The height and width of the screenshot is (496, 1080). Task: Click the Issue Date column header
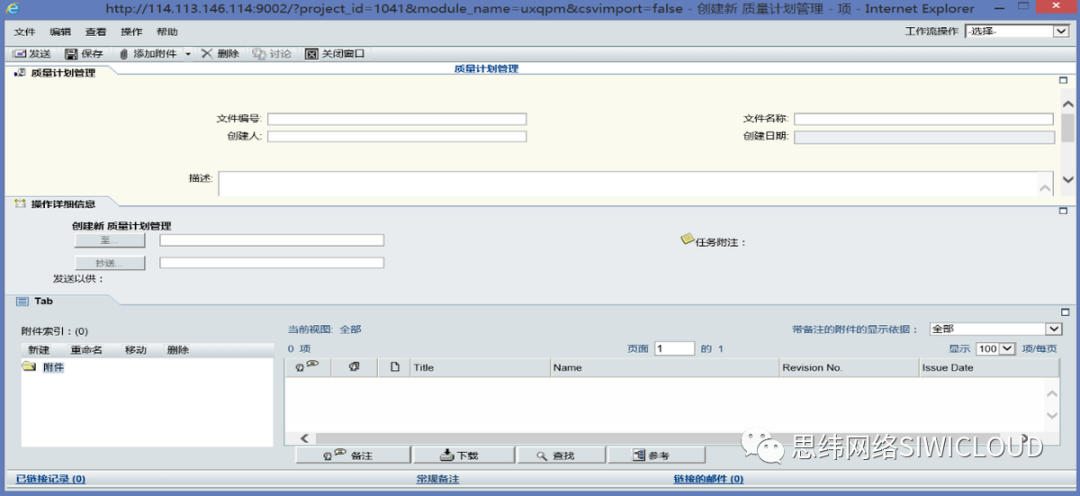[990, 368]
